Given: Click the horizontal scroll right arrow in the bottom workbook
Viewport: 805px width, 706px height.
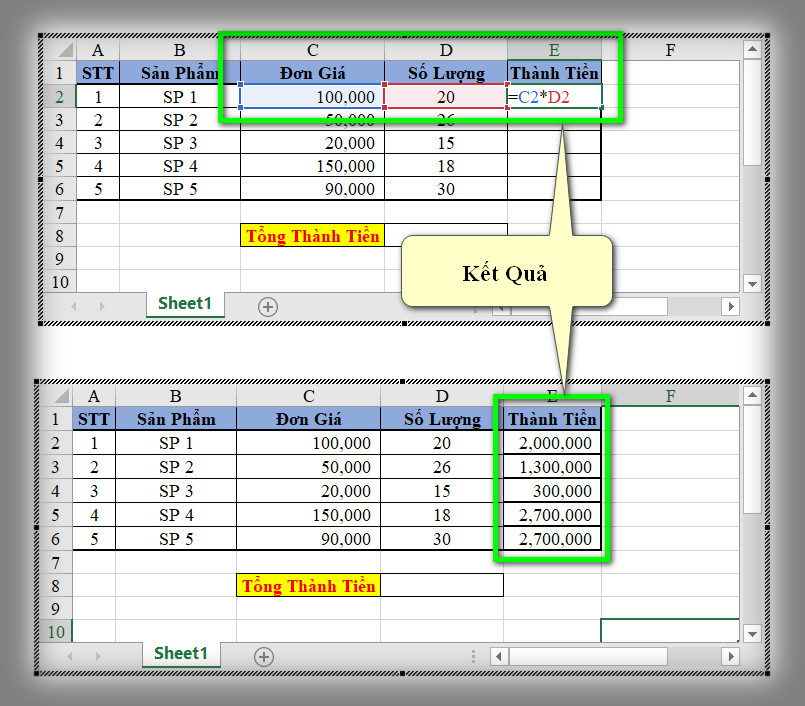Looking at the screenshot, I should 730,656.
